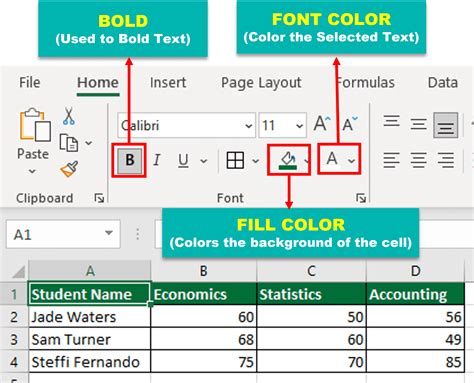Toggle Italic formatting
Viewport: 474px width, 383px height.
pyautogui.click(x=157, y=160)
